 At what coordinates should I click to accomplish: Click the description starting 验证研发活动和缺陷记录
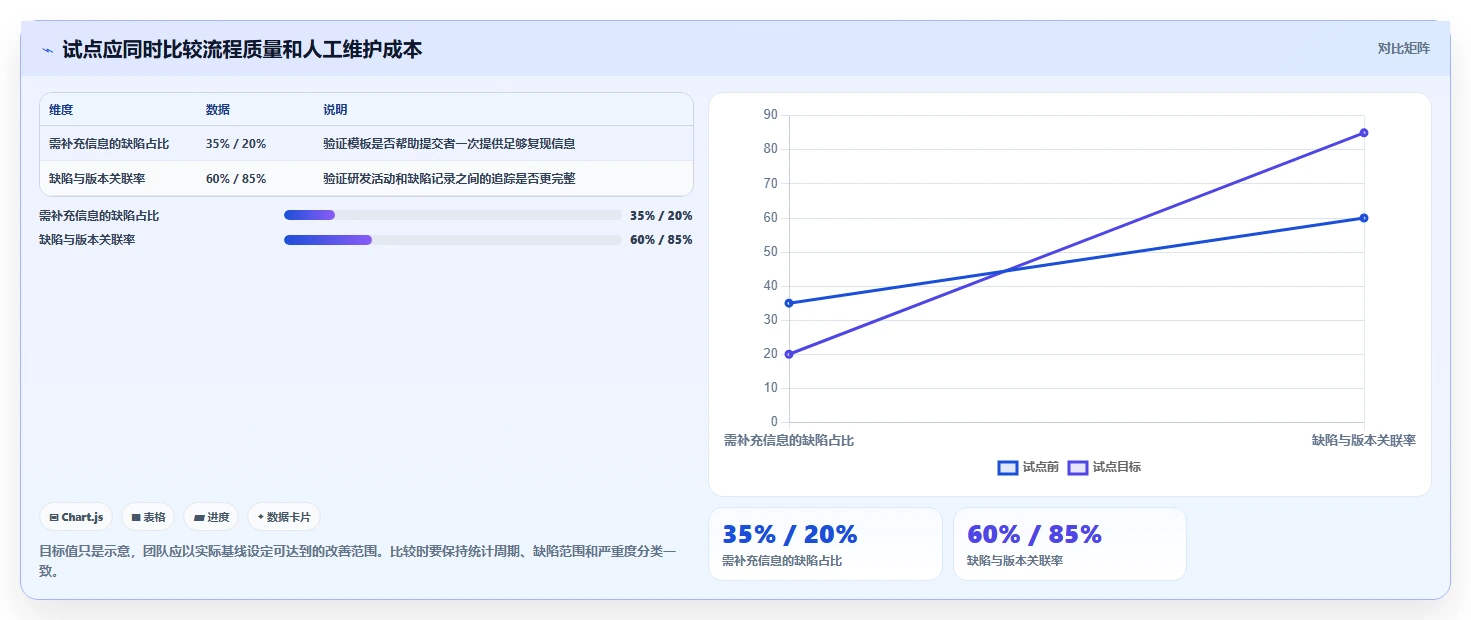[449, 179]
